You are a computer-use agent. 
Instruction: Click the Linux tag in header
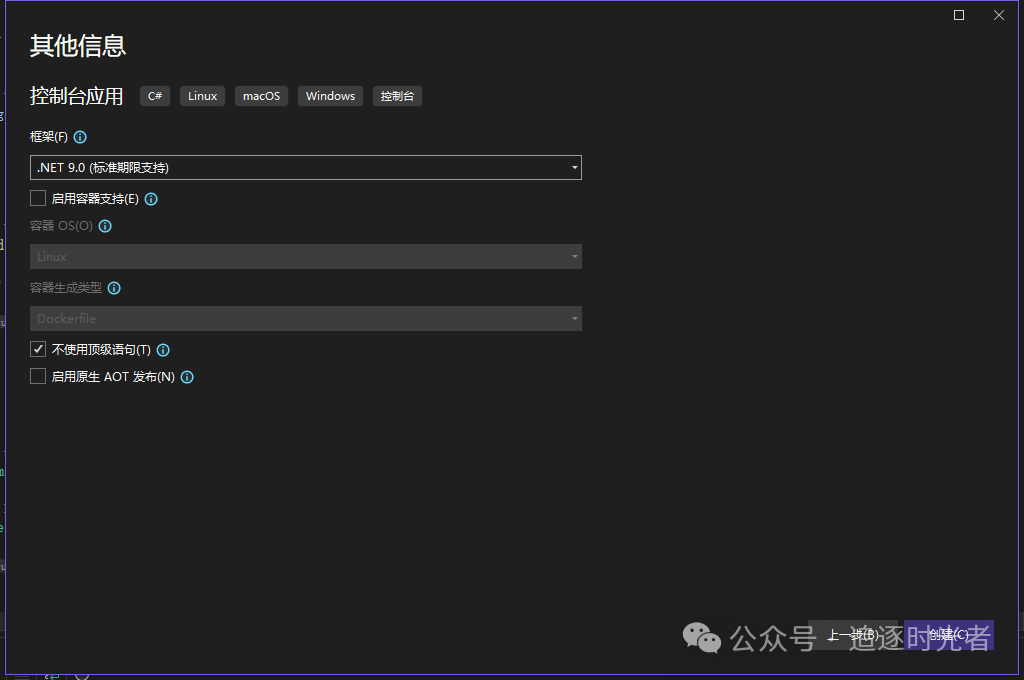point(202,96)
